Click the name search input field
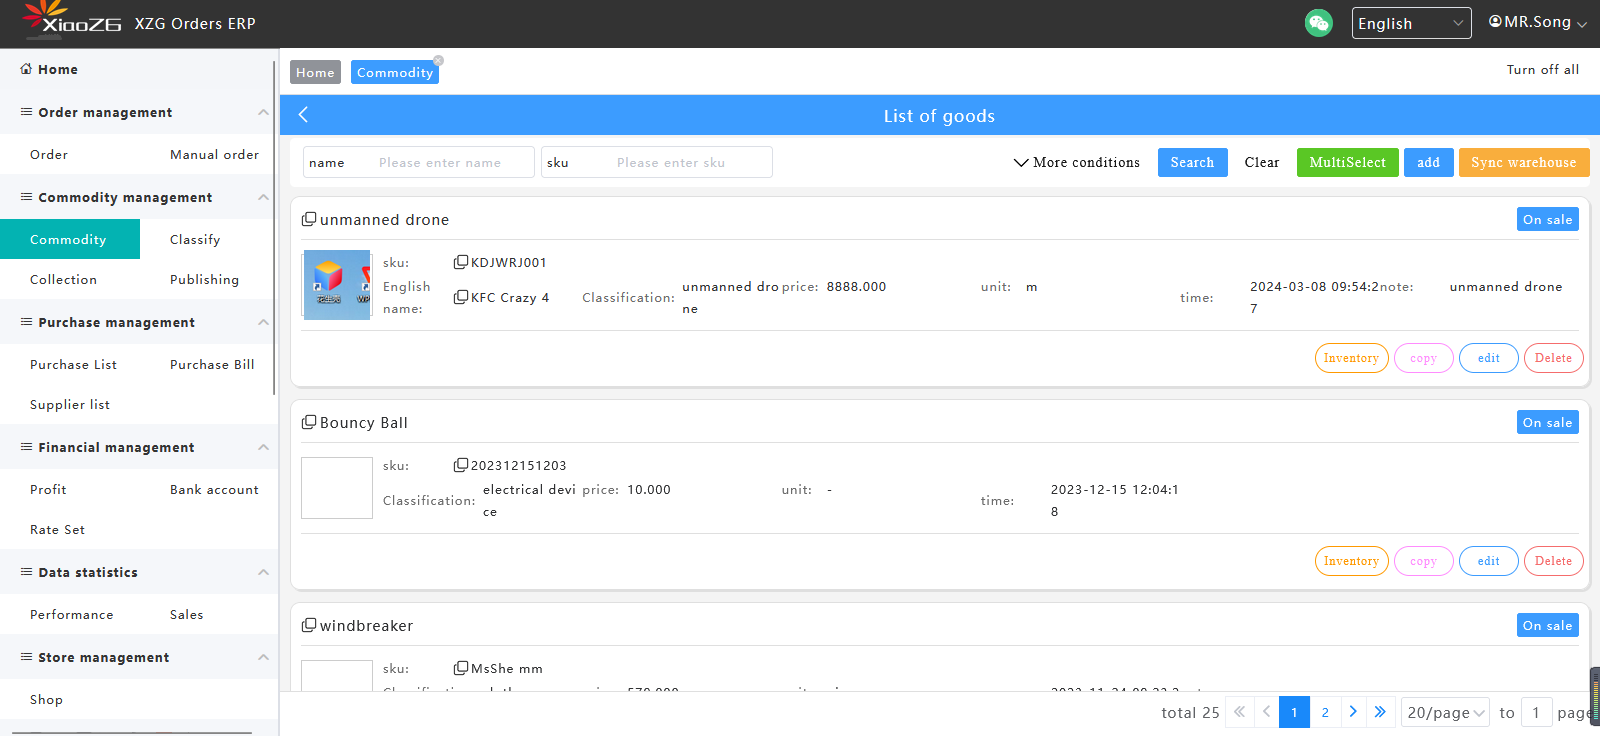 pos(450,162)
